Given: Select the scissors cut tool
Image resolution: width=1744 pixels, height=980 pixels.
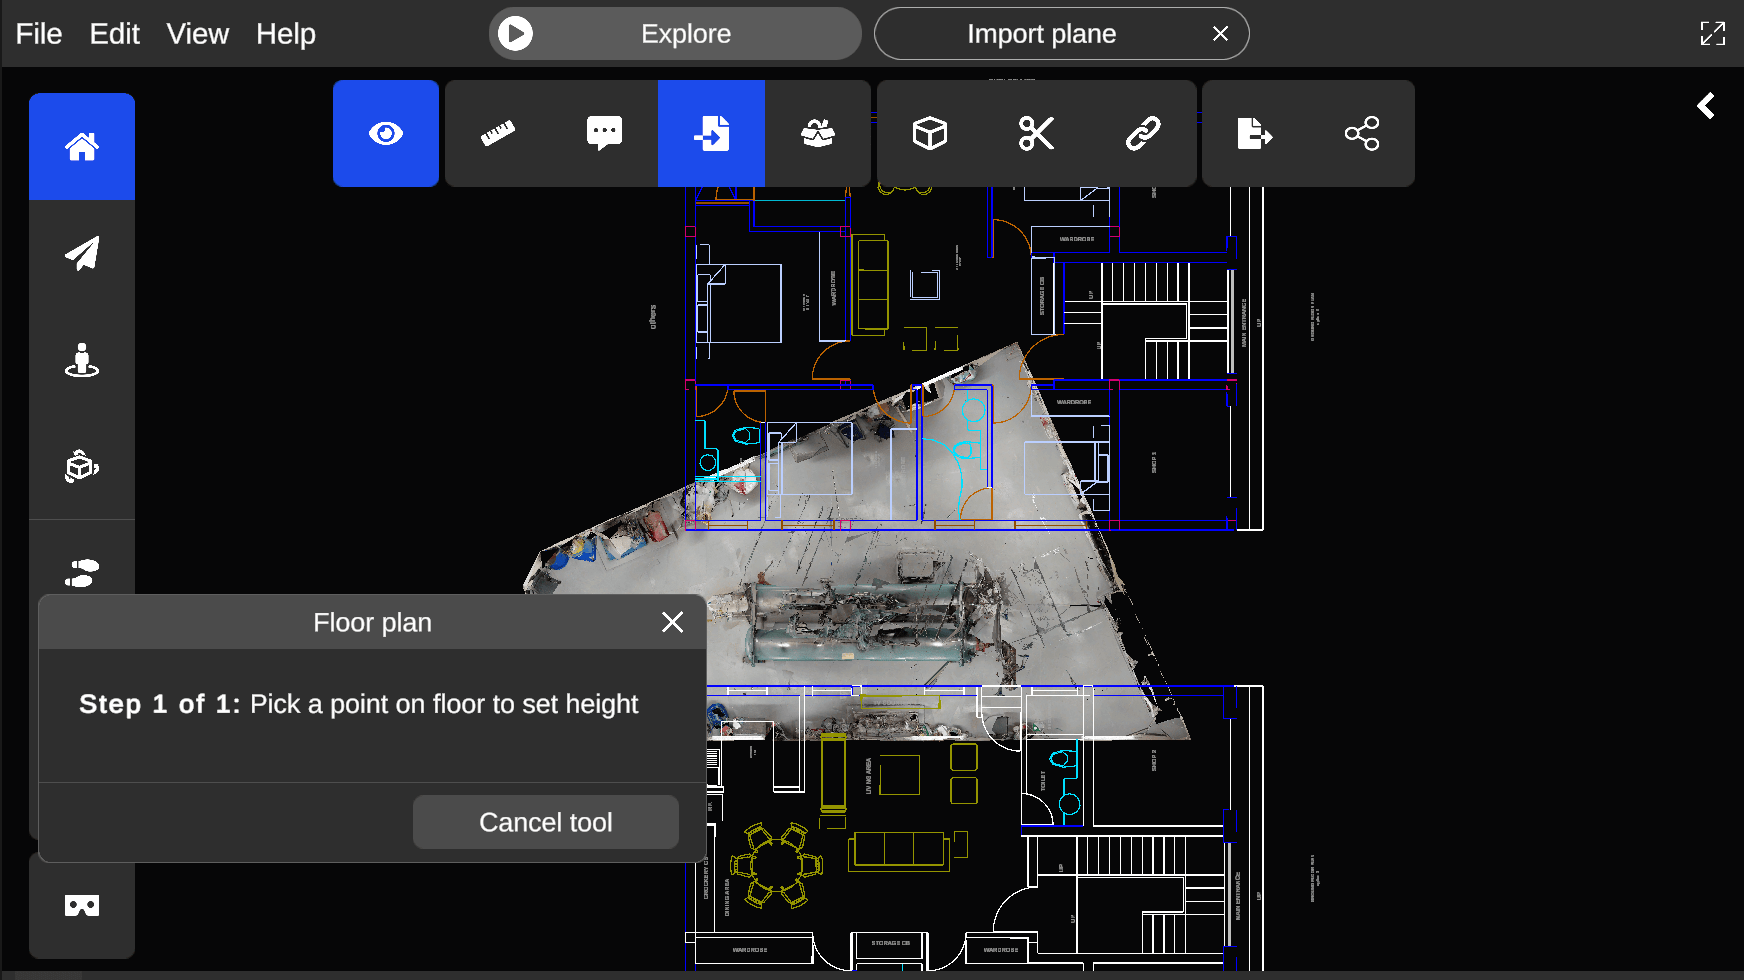Looking at the screenshot, I should pyautogui.click(x=1036, y=134).
